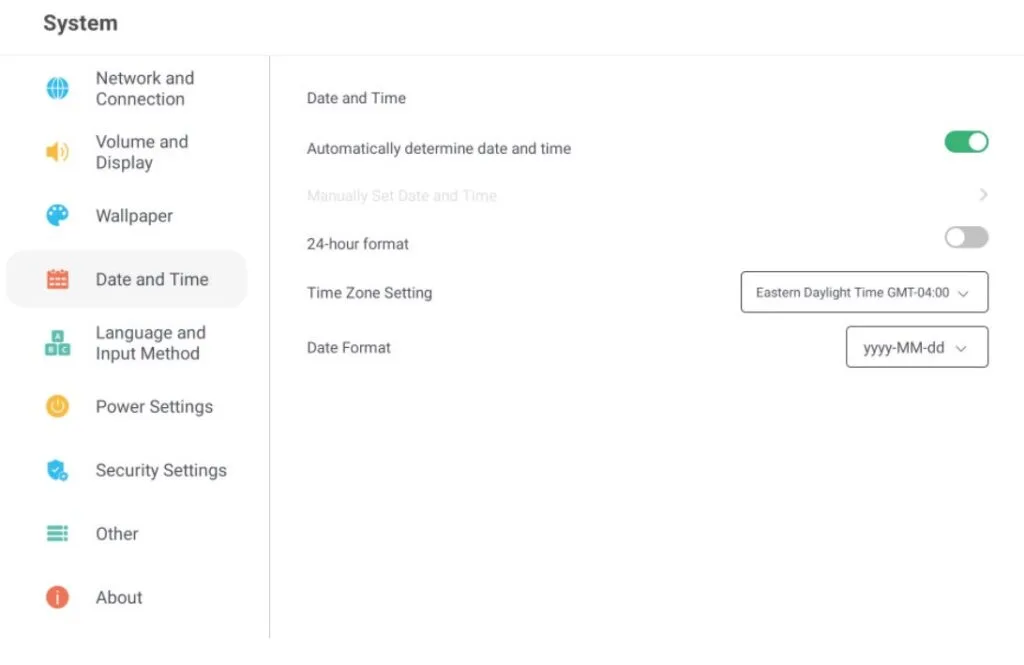Image resolution: width=1024 pixels, height=665 pixels.
Task: Click the Automatically determine date and time label
Action: click(439, 149)
